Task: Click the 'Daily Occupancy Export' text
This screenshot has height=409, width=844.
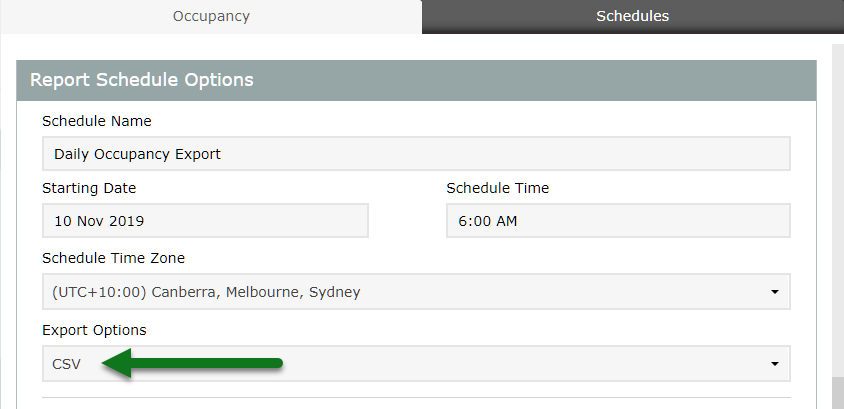Action: [137, 154]
